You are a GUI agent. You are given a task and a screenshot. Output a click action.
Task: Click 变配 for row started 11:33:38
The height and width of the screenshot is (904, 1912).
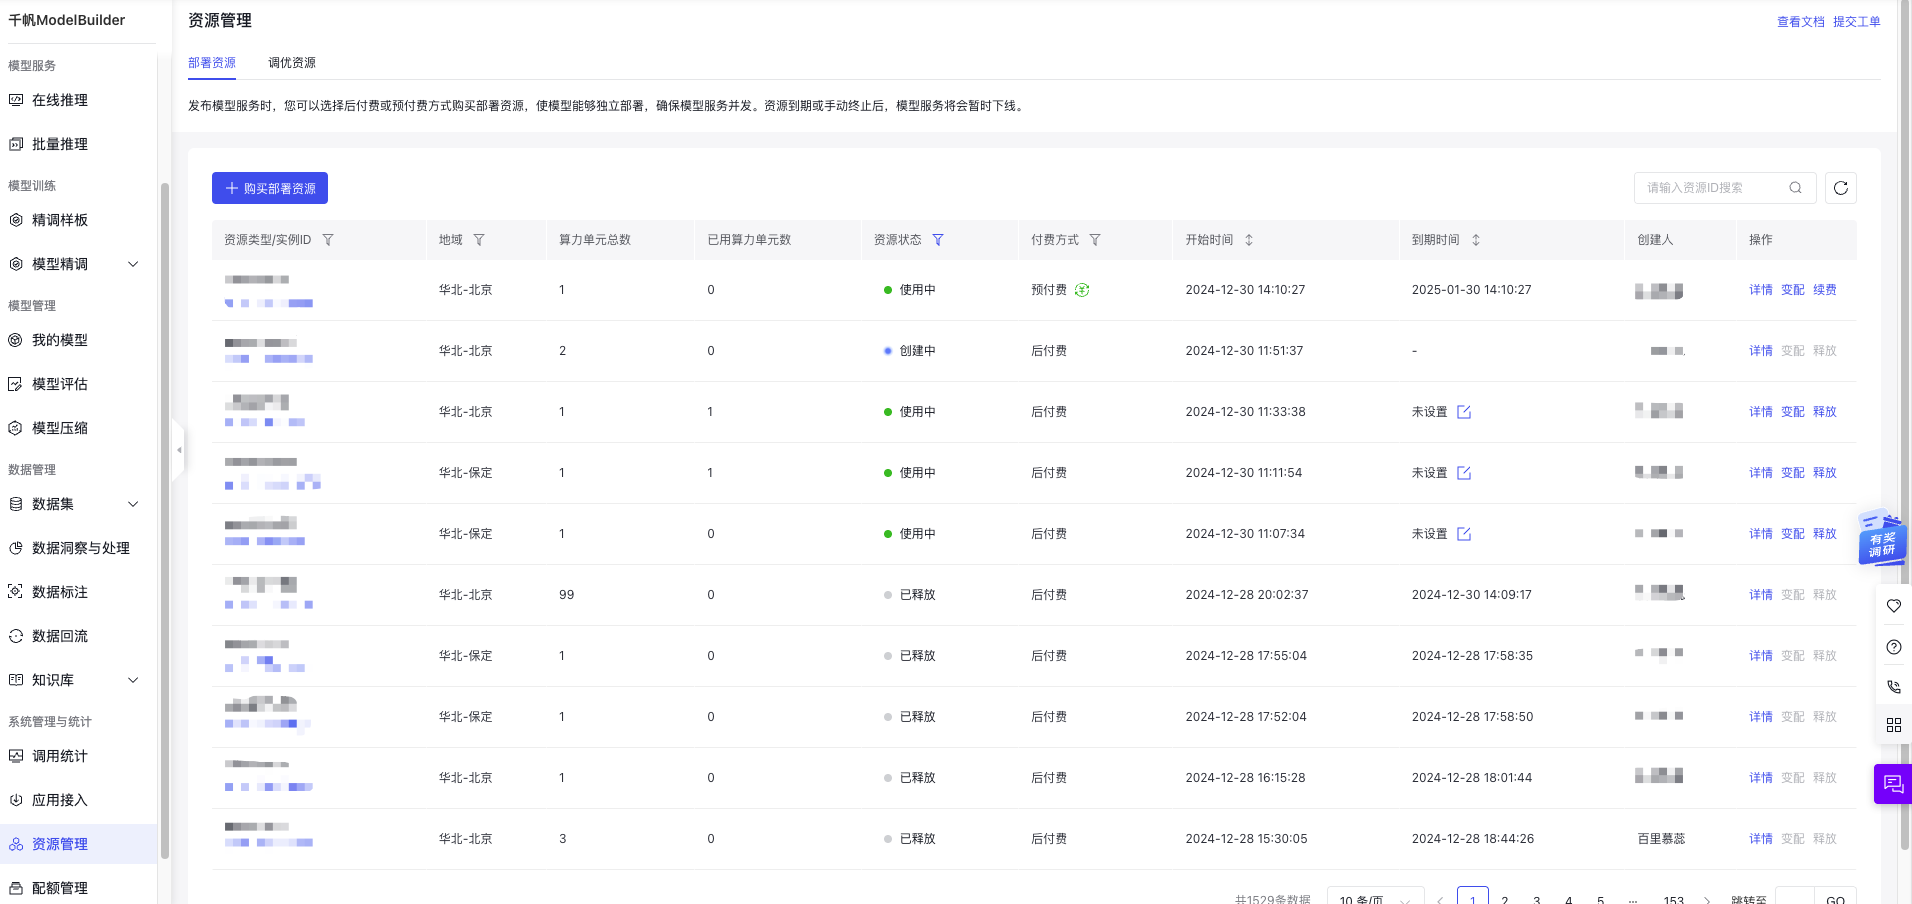point(1793,412)
